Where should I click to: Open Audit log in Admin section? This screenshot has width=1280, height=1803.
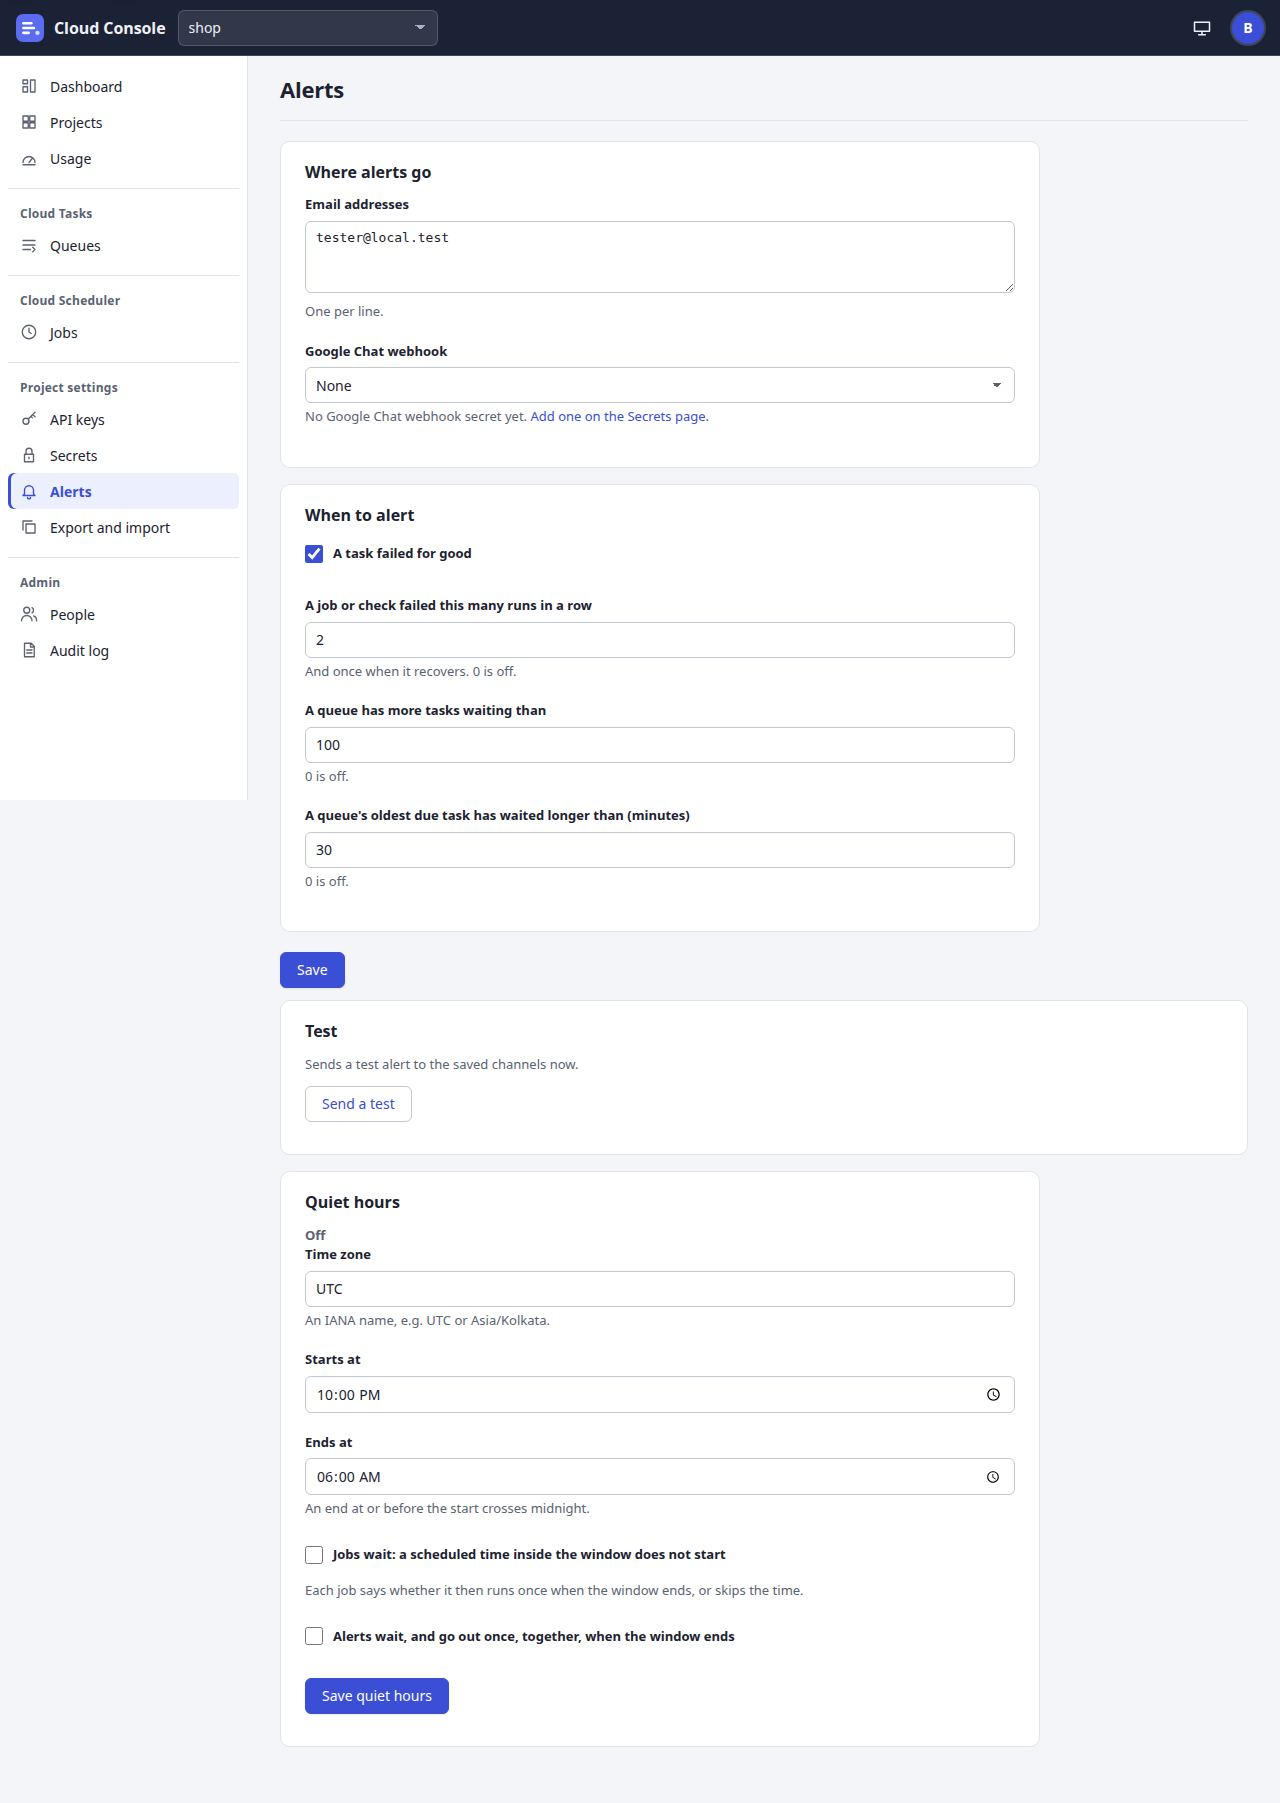click(x=124, y=651)
